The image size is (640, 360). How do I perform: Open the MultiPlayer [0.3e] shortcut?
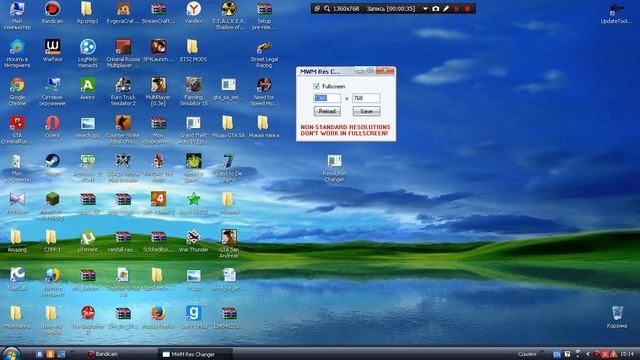(158, 92)
